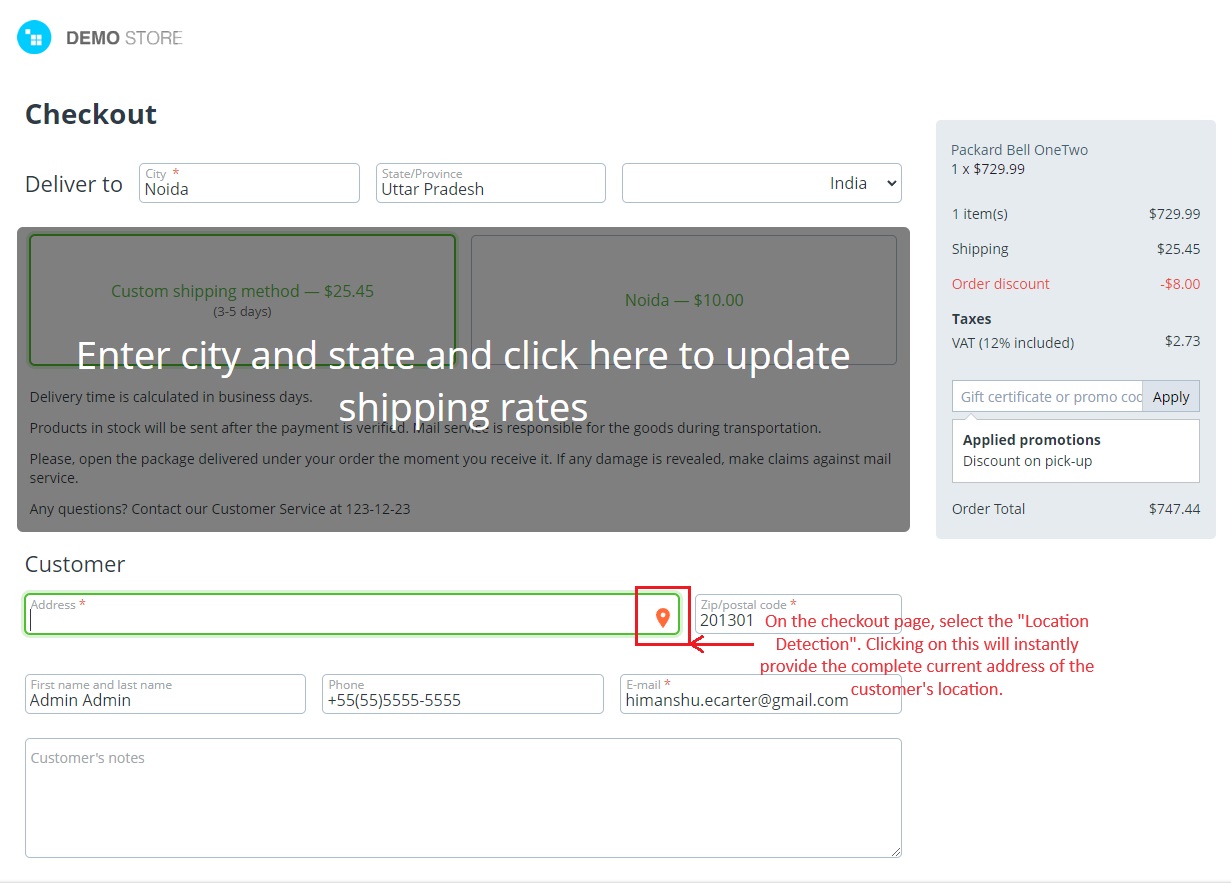Screen dimensions: 1231x883
Task: Click the Packard Bell OneTwo product name
Action: coord(1019,150)
